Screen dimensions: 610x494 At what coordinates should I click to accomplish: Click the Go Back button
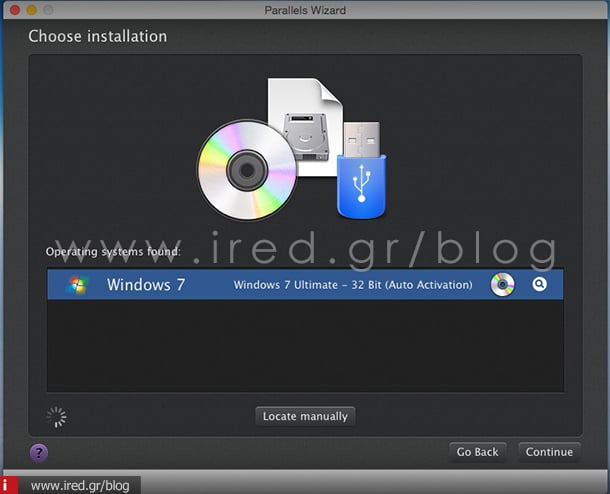(477, 452)
